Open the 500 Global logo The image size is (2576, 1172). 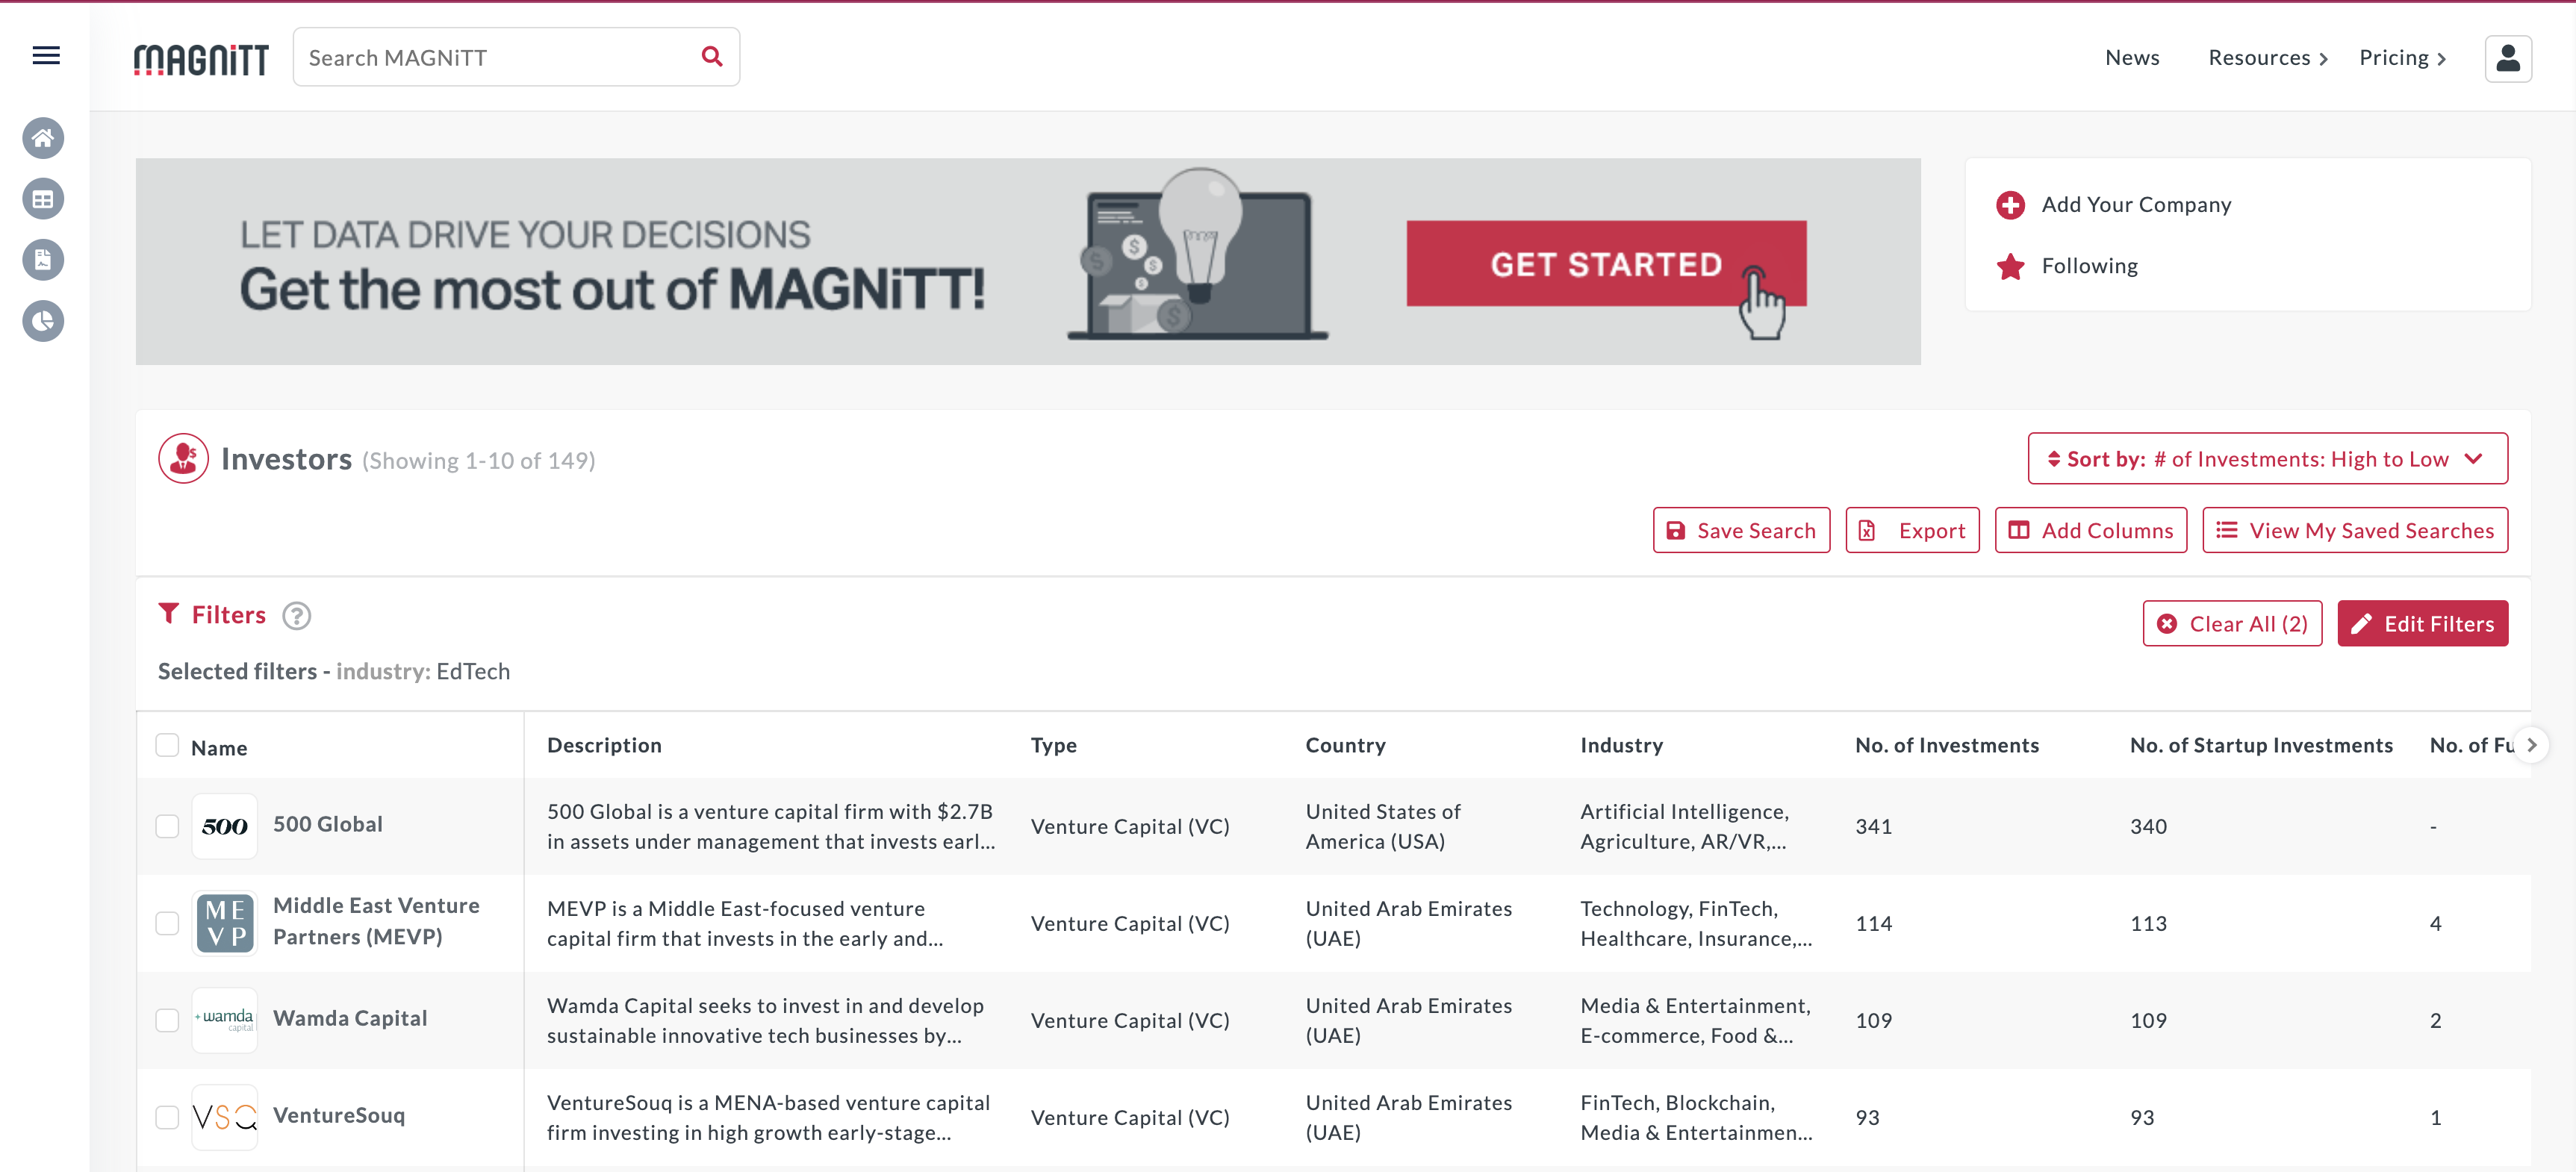[x=224, y=826]
